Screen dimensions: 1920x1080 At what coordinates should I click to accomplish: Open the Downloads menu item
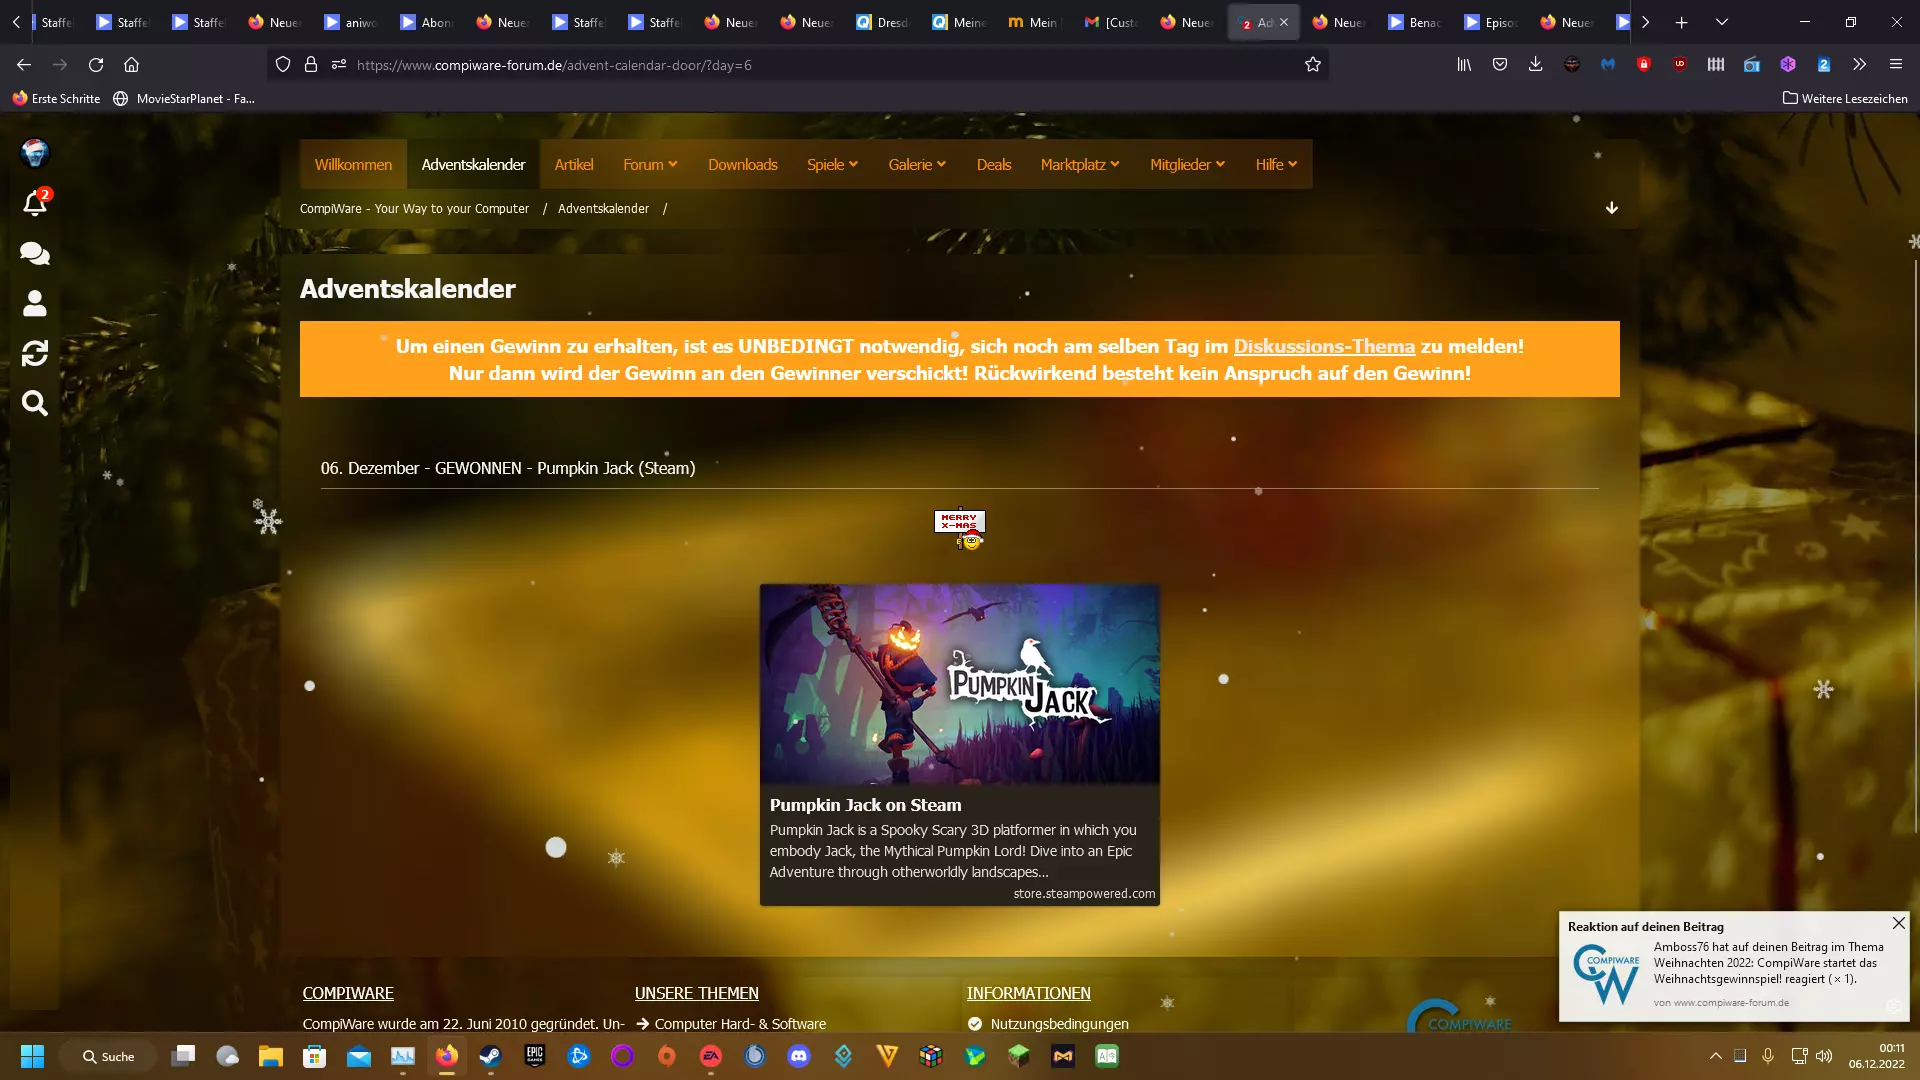click(x=743, y=165)
